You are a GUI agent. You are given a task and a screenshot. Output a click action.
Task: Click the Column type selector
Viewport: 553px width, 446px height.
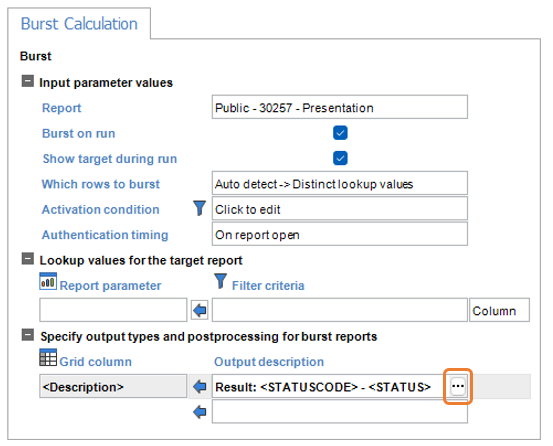tap(499, 310)
